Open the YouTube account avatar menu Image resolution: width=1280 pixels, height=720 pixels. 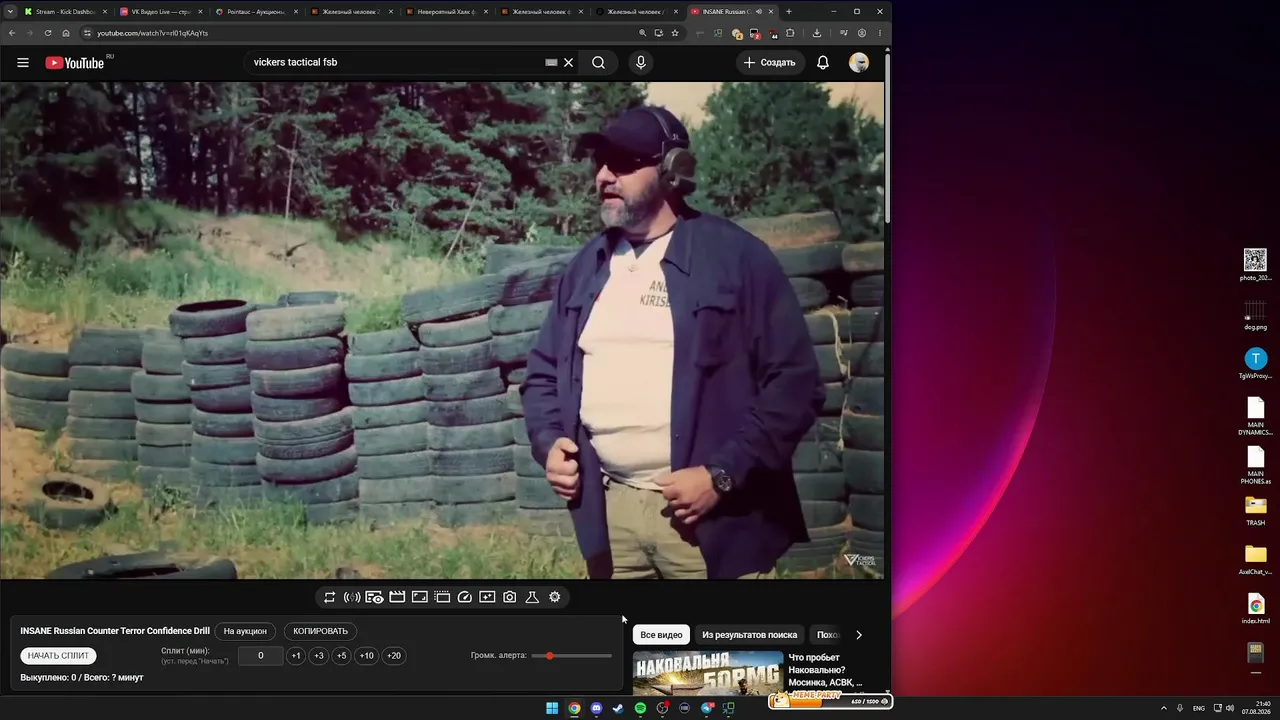tap(859, 62)
